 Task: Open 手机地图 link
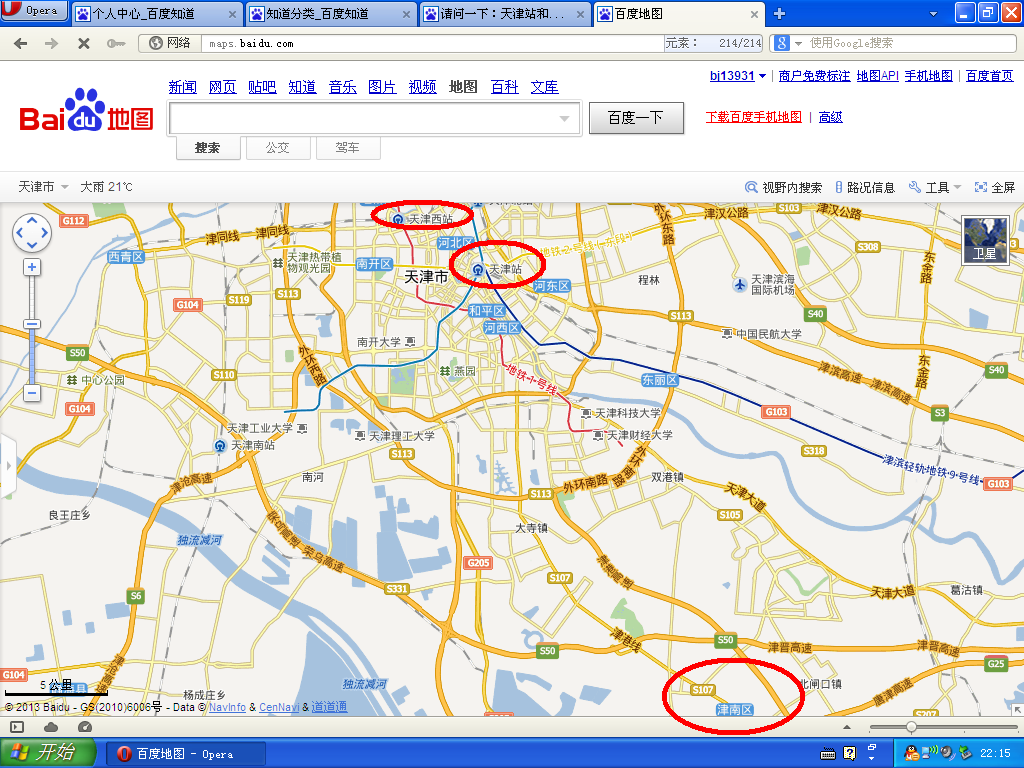tap(929, 76)
